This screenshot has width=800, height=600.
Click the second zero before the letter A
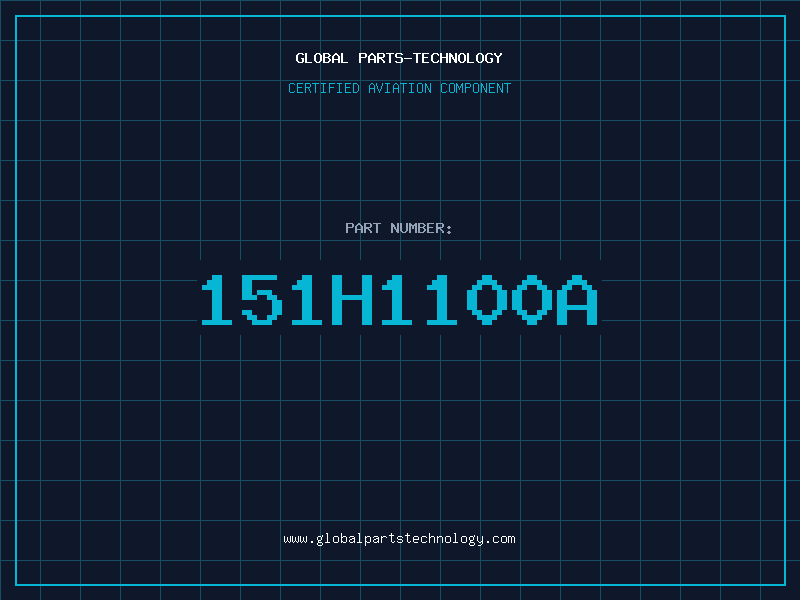[532, 299]
